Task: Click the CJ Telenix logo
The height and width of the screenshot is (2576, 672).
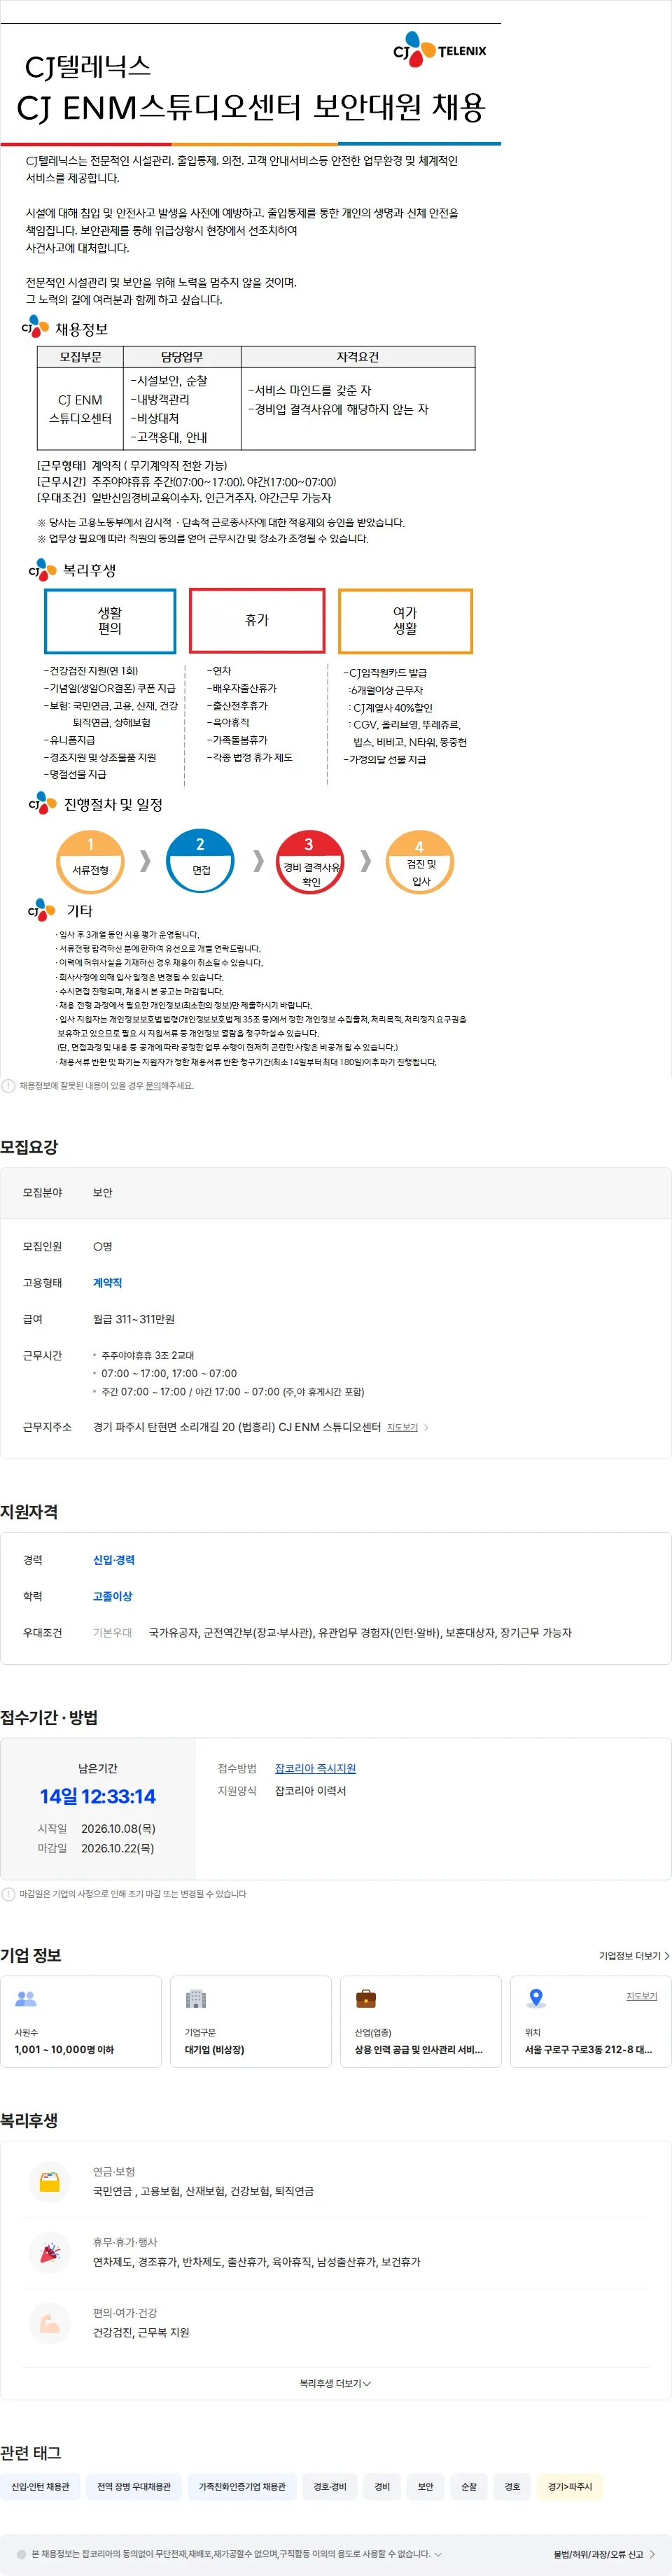Action: [439, 48]
